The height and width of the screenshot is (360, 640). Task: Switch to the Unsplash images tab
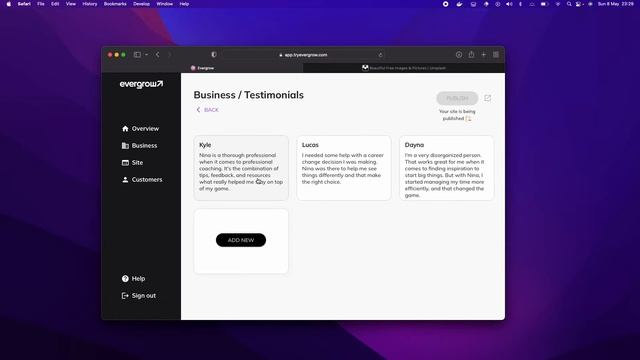click(x=404, y=68)
